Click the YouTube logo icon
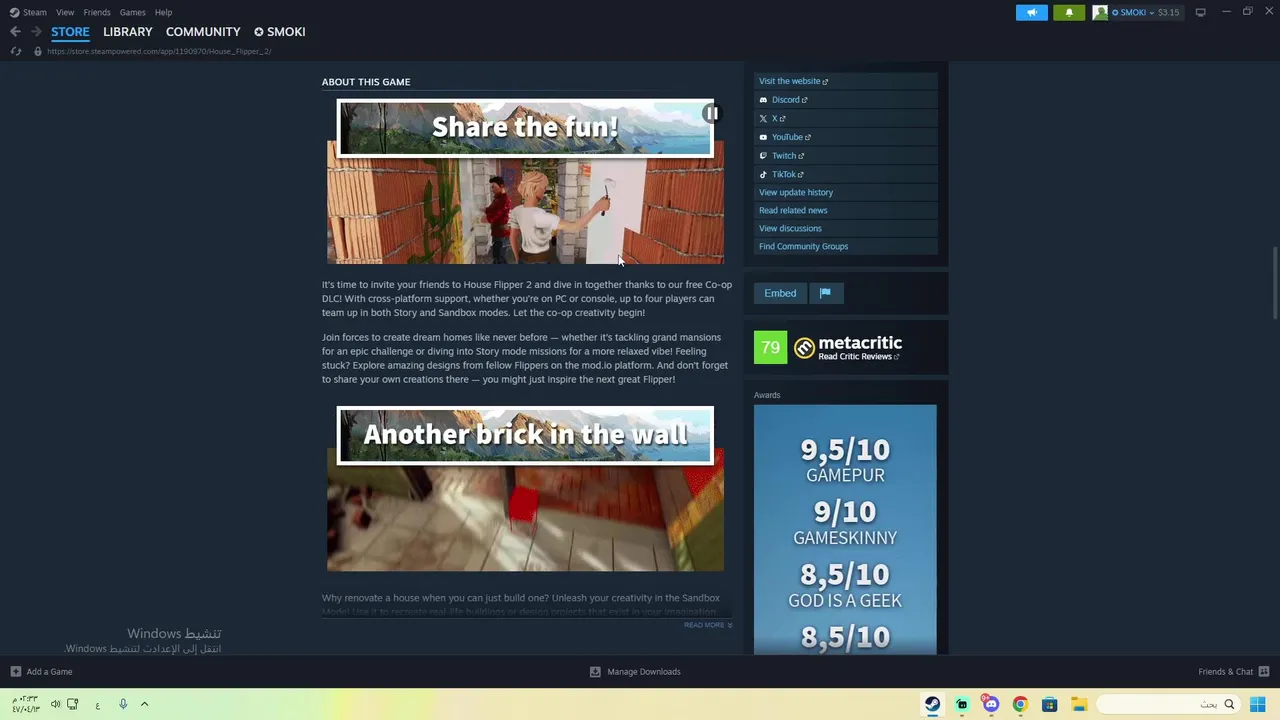This screenshot has height=720, width=1280. pos(763,137)
